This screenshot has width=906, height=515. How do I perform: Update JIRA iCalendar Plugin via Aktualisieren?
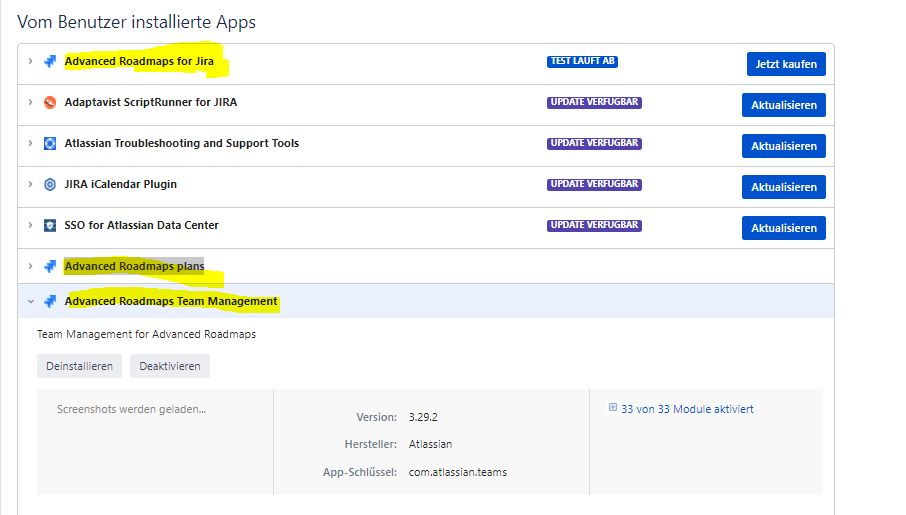coord(784,187)
